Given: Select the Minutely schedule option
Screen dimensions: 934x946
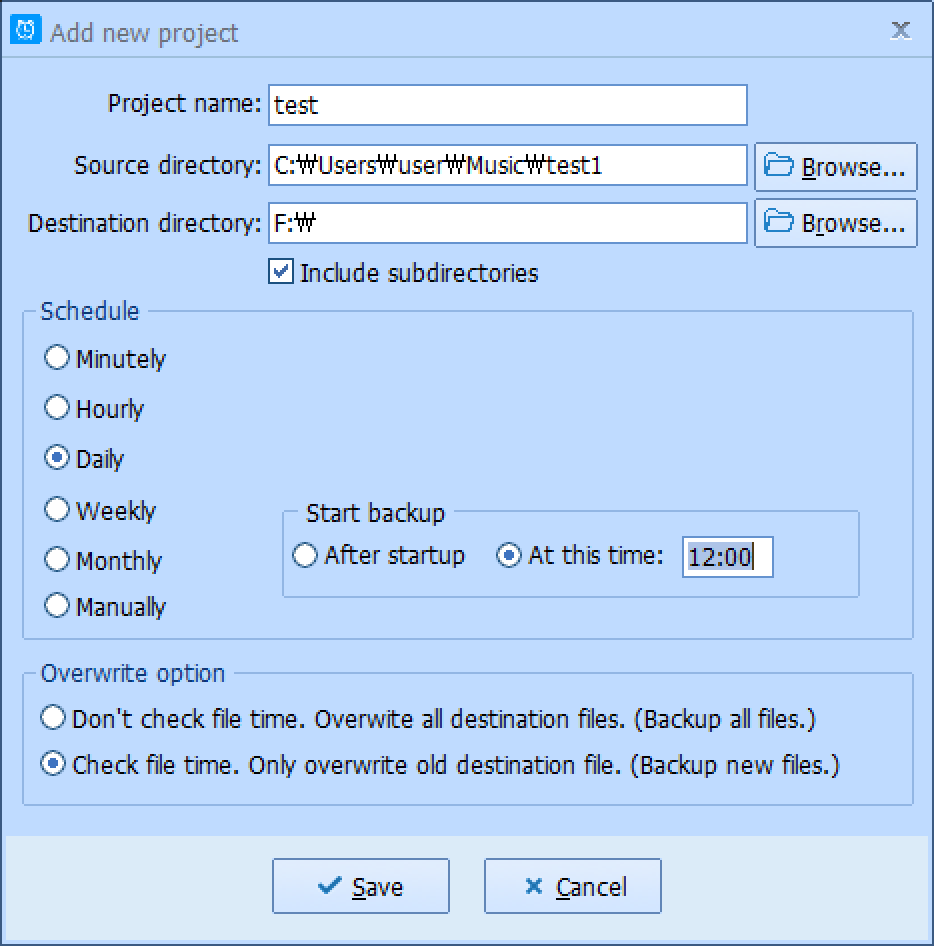Looking at the screenshot, I should point(57,357).
